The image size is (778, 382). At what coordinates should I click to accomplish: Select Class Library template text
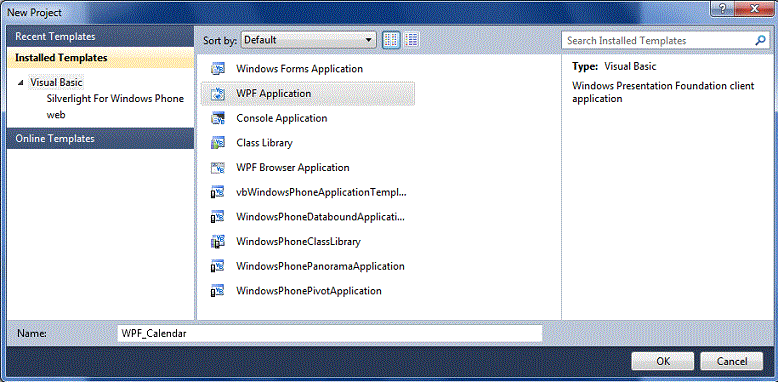pyautogui.click(x=264, y=143)
